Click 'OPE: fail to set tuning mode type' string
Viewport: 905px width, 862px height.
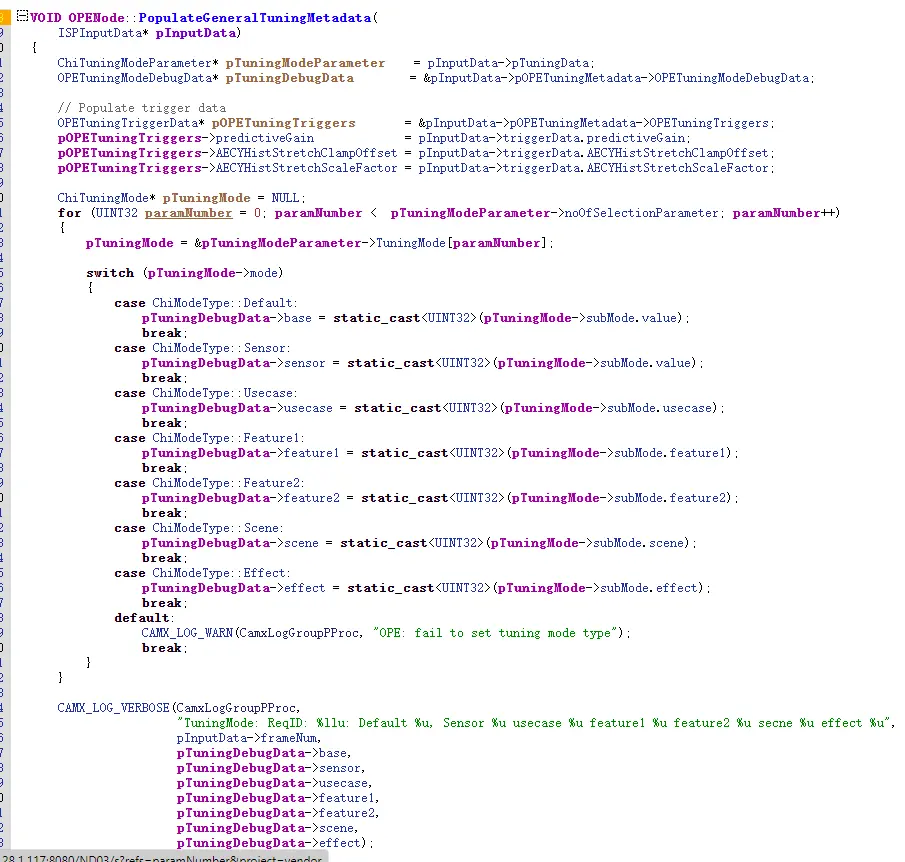(x=495, y=633)
